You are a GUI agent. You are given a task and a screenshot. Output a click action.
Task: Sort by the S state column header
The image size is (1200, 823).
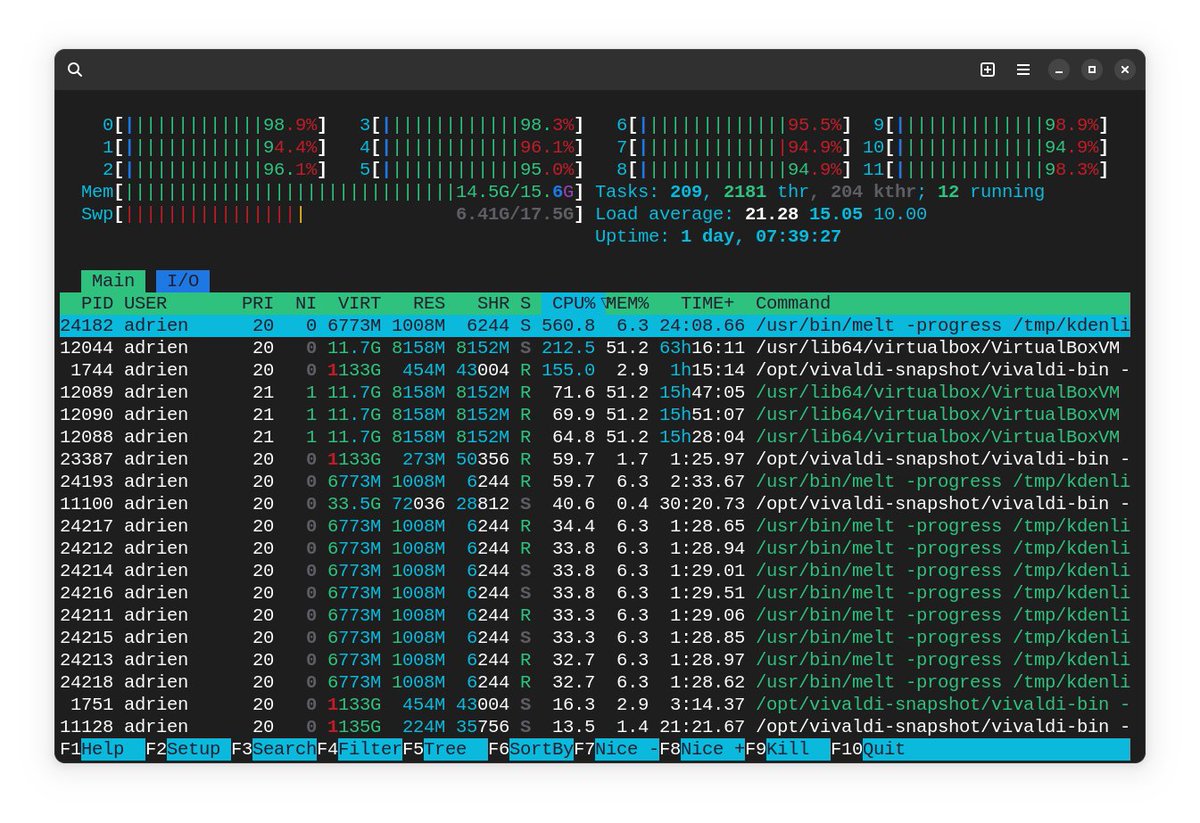tap(525, 303)
